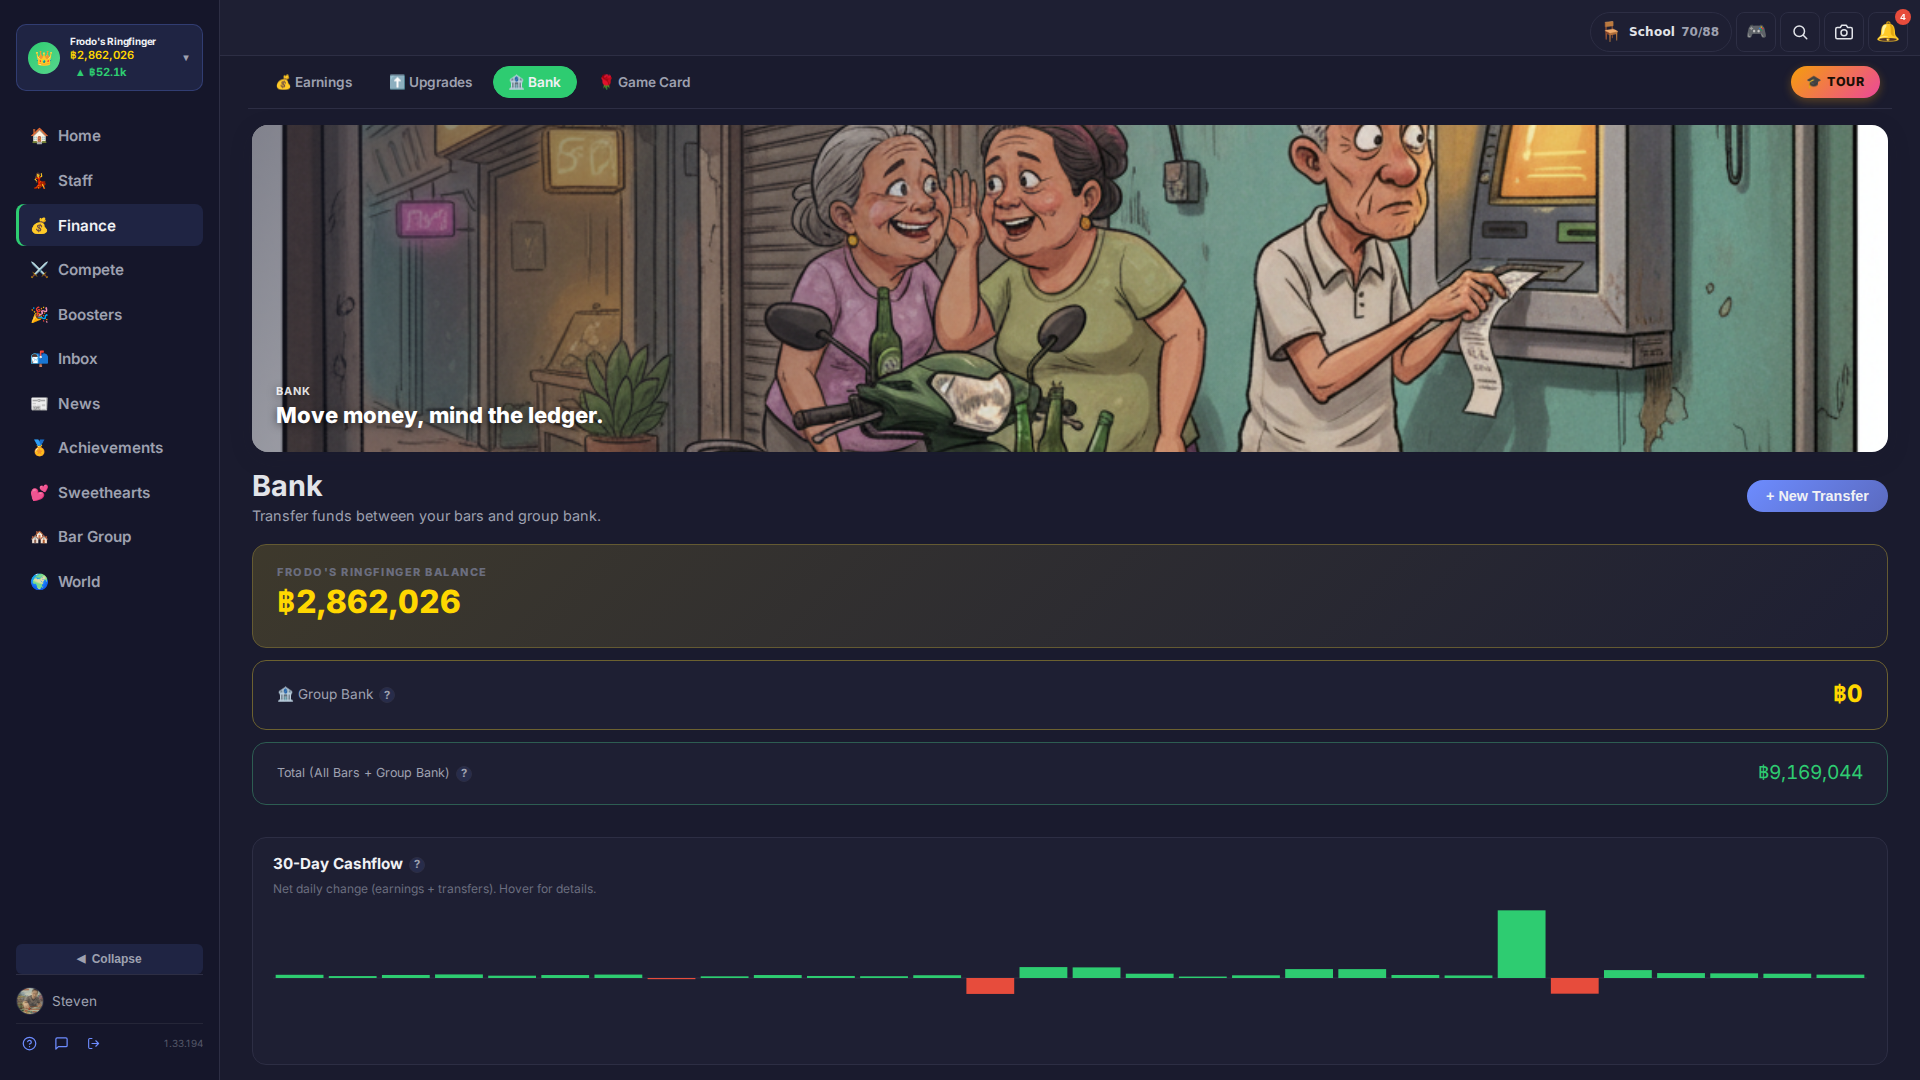Switch to the Game Card tab
The height and width of the screenshot is (1080, 1920).
[644, 82]
